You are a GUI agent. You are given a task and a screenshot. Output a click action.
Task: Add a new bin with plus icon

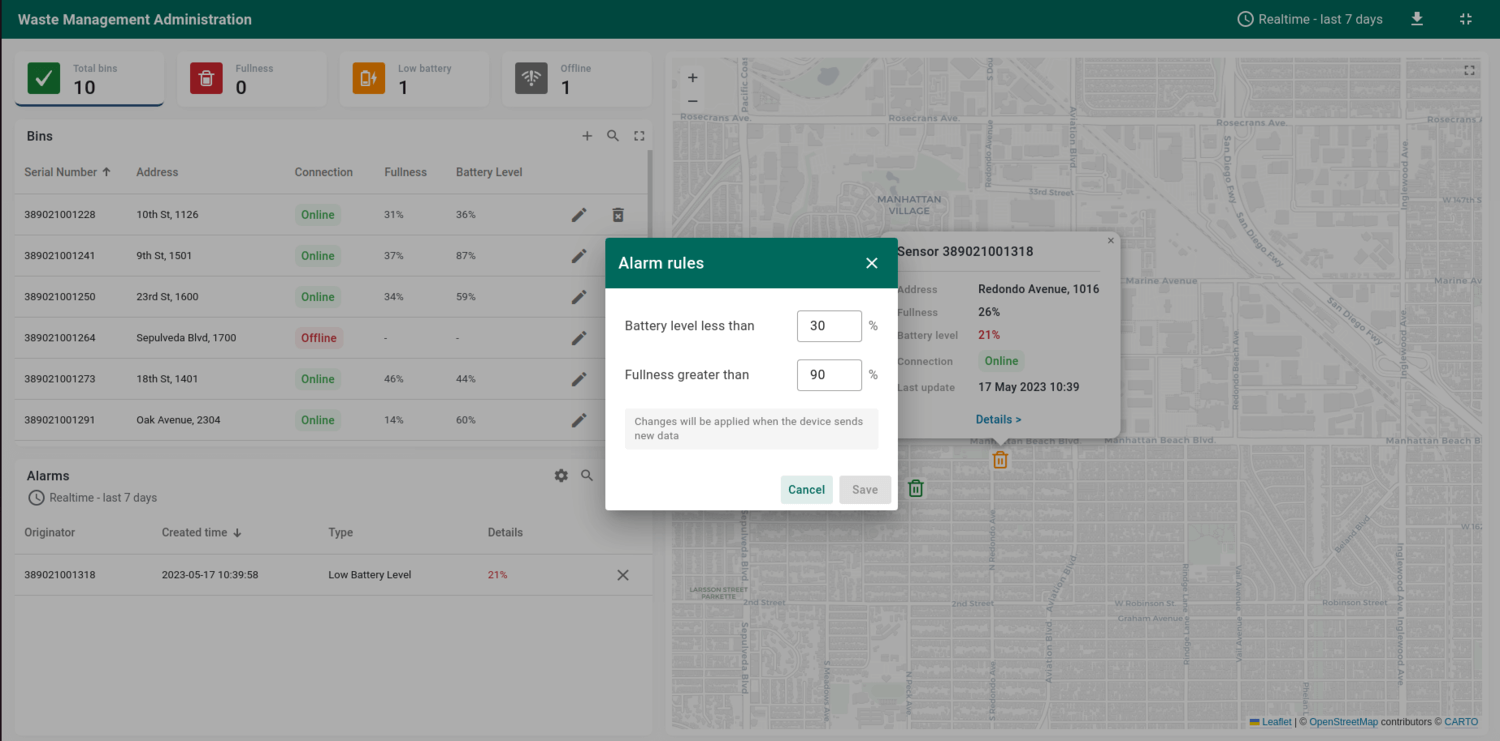(587, 136)
